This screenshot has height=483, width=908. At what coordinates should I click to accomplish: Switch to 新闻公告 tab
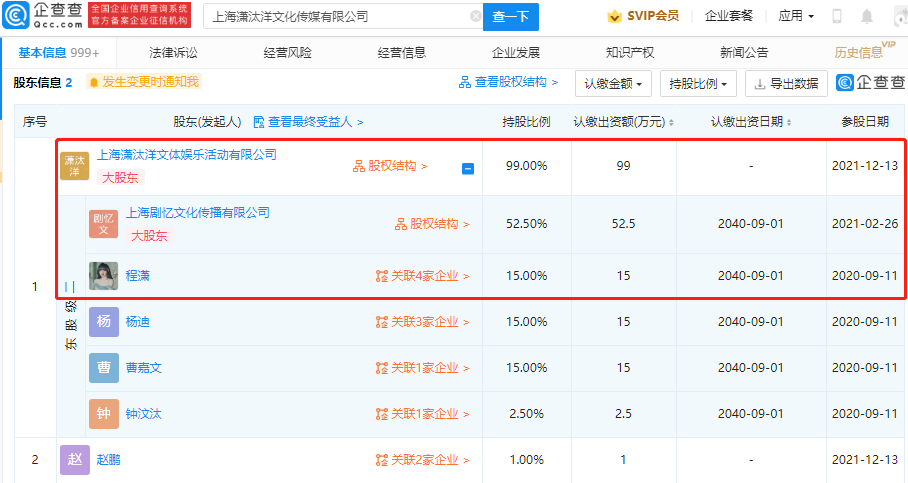[x=744, y=53]
